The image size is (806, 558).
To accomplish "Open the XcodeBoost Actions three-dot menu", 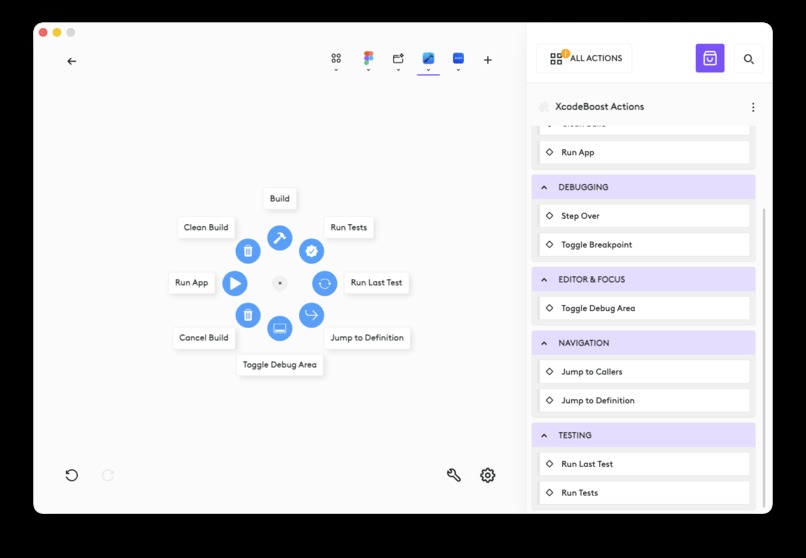I will [753, 107].
